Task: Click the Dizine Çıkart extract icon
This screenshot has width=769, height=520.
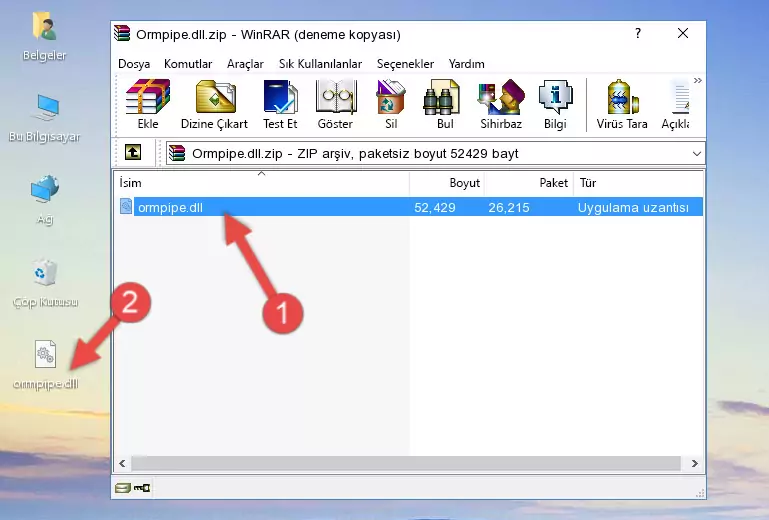Action: [x=214, y=104]
